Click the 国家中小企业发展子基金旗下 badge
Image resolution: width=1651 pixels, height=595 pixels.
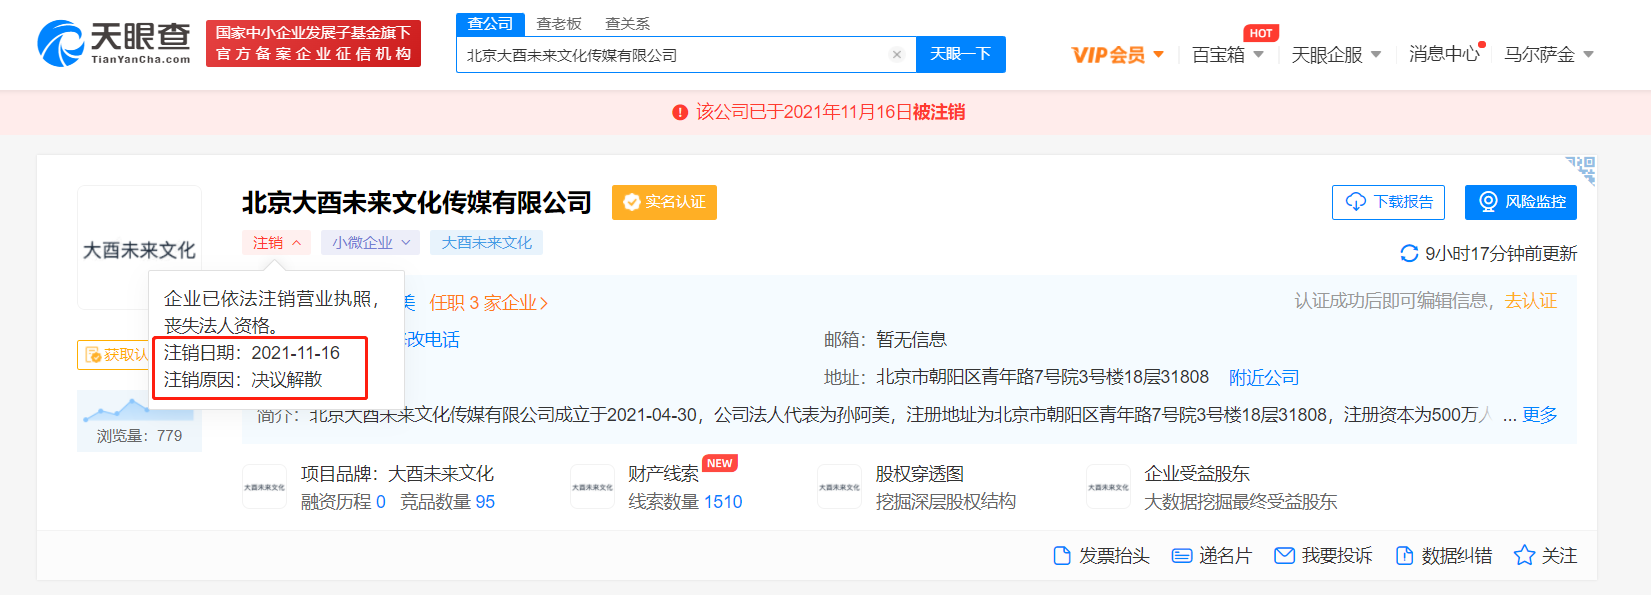[313, 44]
